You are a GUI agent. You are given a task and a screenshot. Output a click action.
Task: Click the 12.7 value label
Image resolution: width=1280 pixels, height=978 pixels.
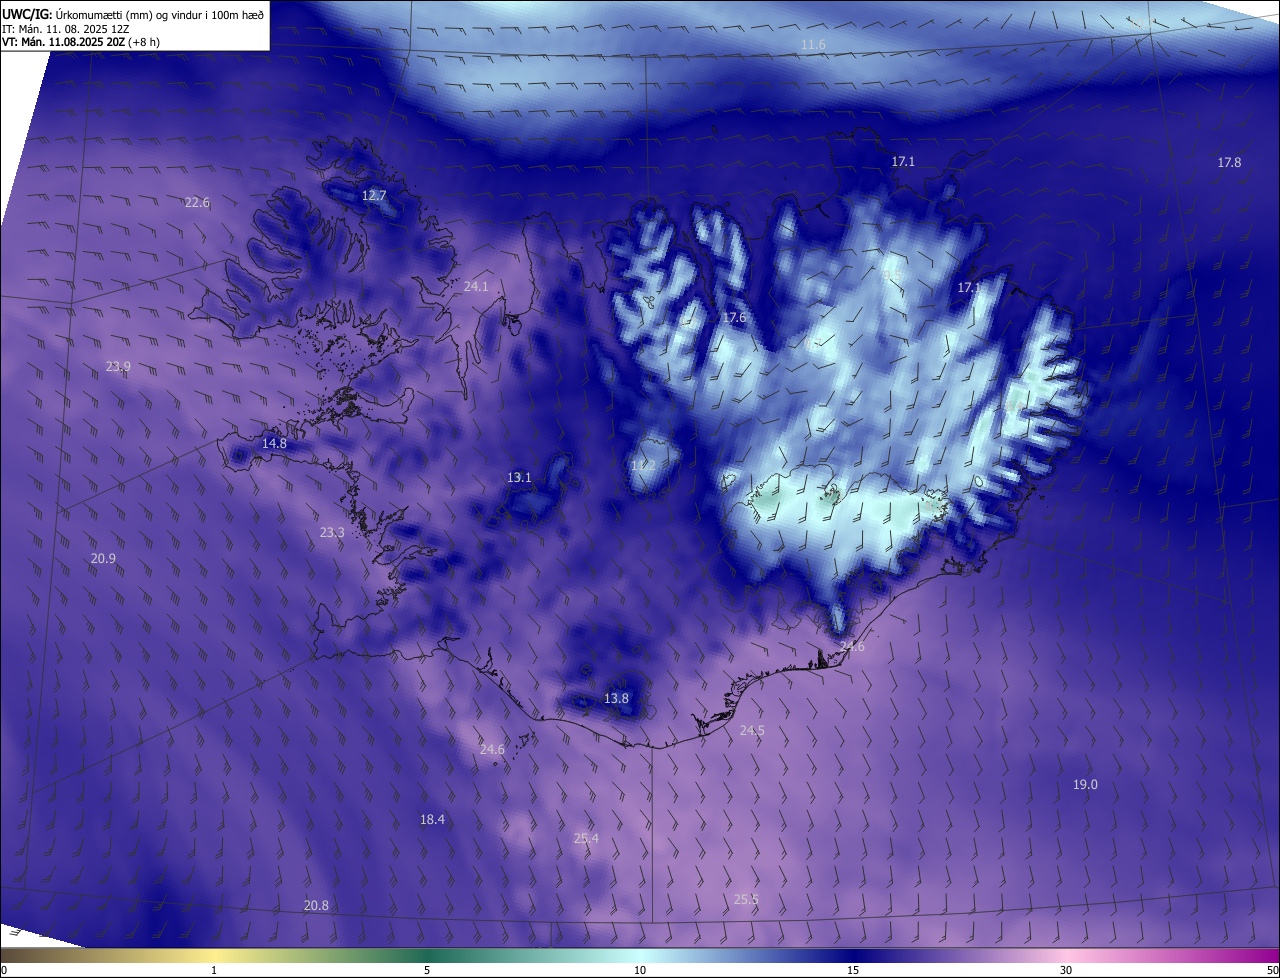[x=373, y=195]
